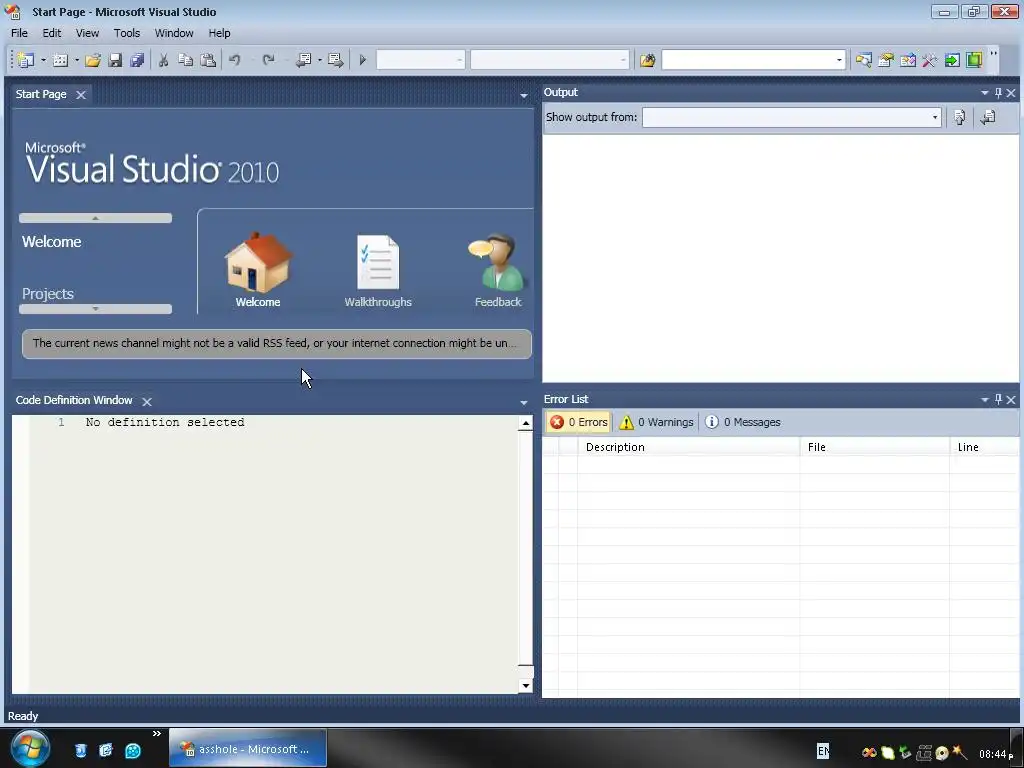Open the Window menu
The width and height of the screenshot is (1024, 768).
tap(174, 33)
